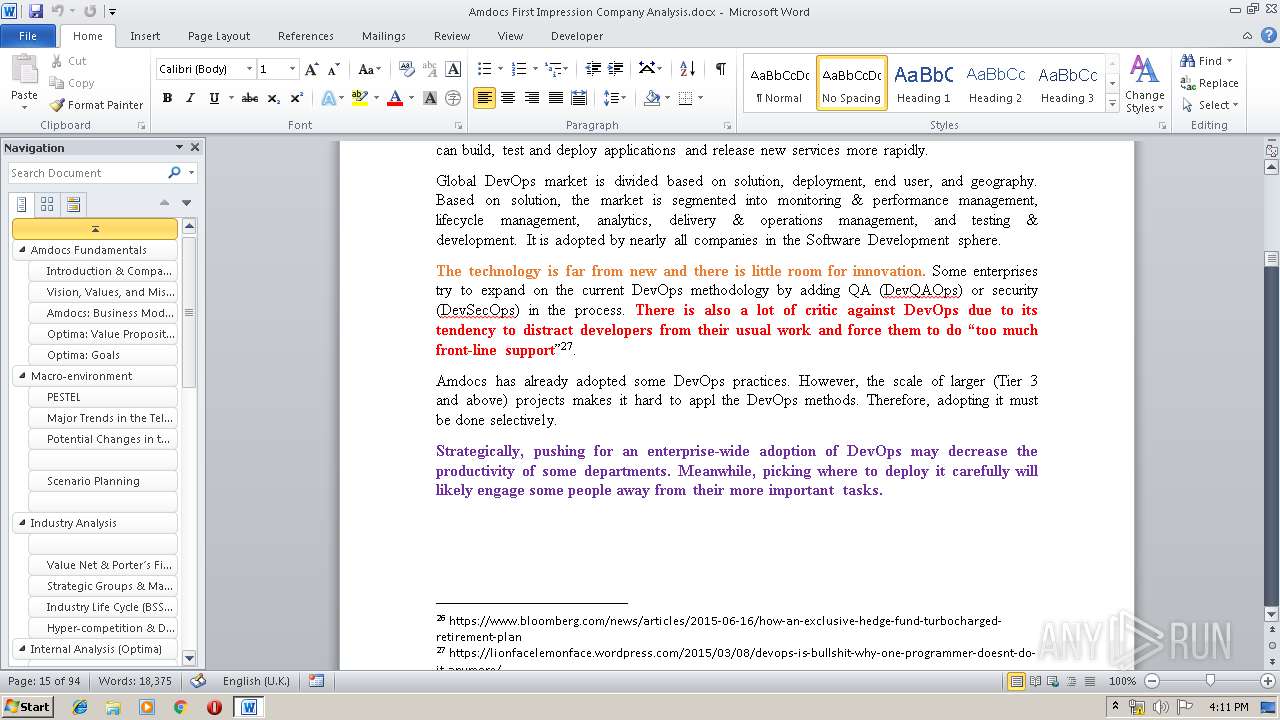The height and width of the screenshot is (720, 1280).
Task: Open the Font name dropdown
Action: 249,69
